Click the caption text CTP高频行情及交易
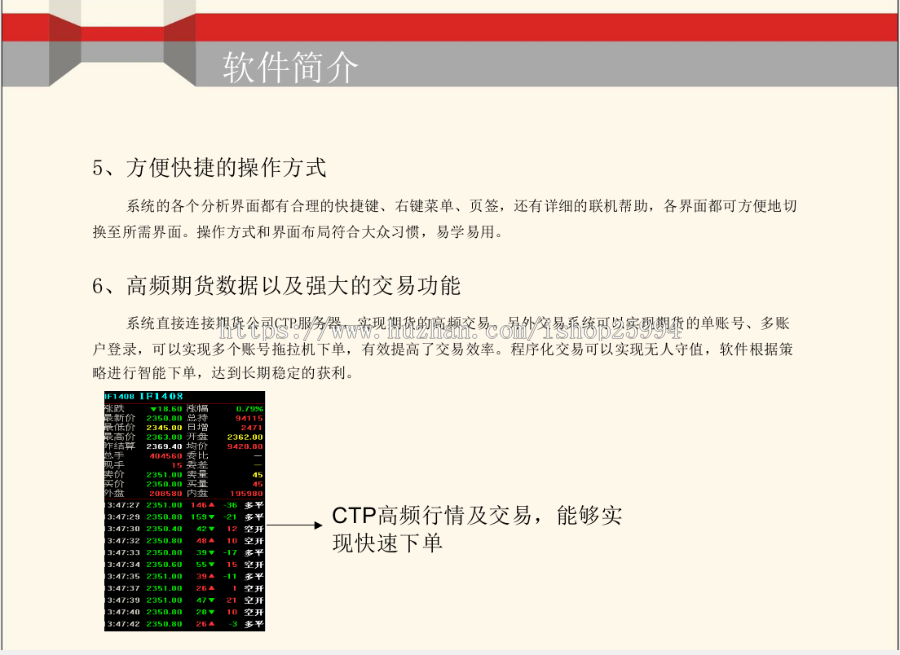Viewport: 900px width, 655px height. (x=432, y=515)
